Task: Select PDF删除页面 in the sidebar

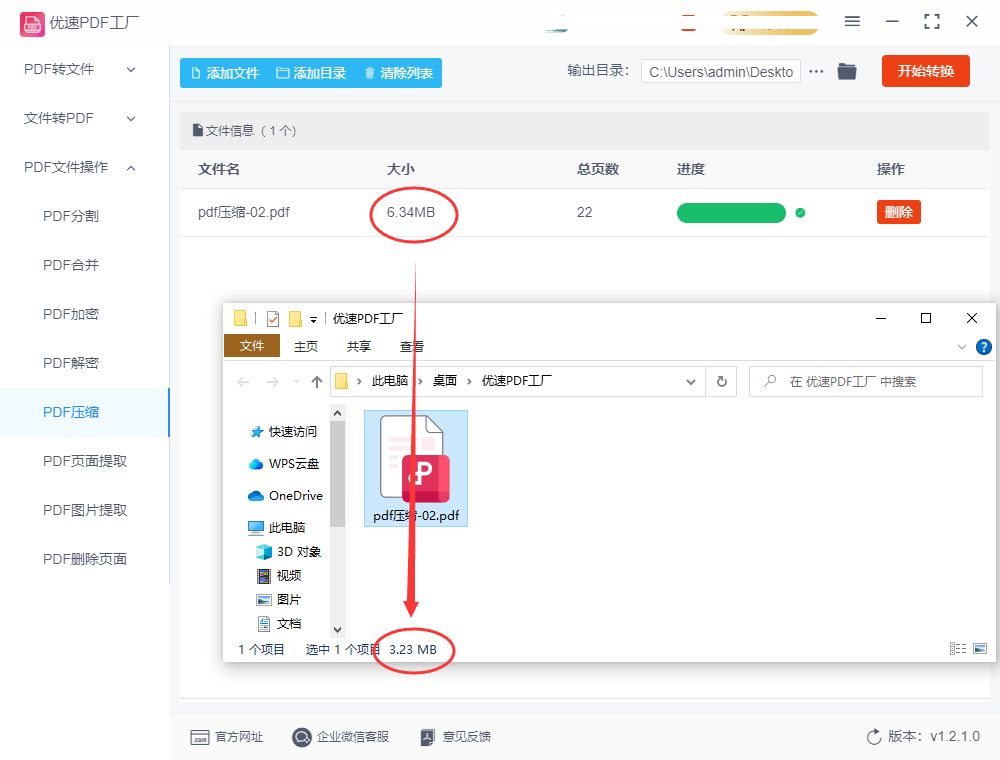Action: pyautogui.click(x=85, y=559)
